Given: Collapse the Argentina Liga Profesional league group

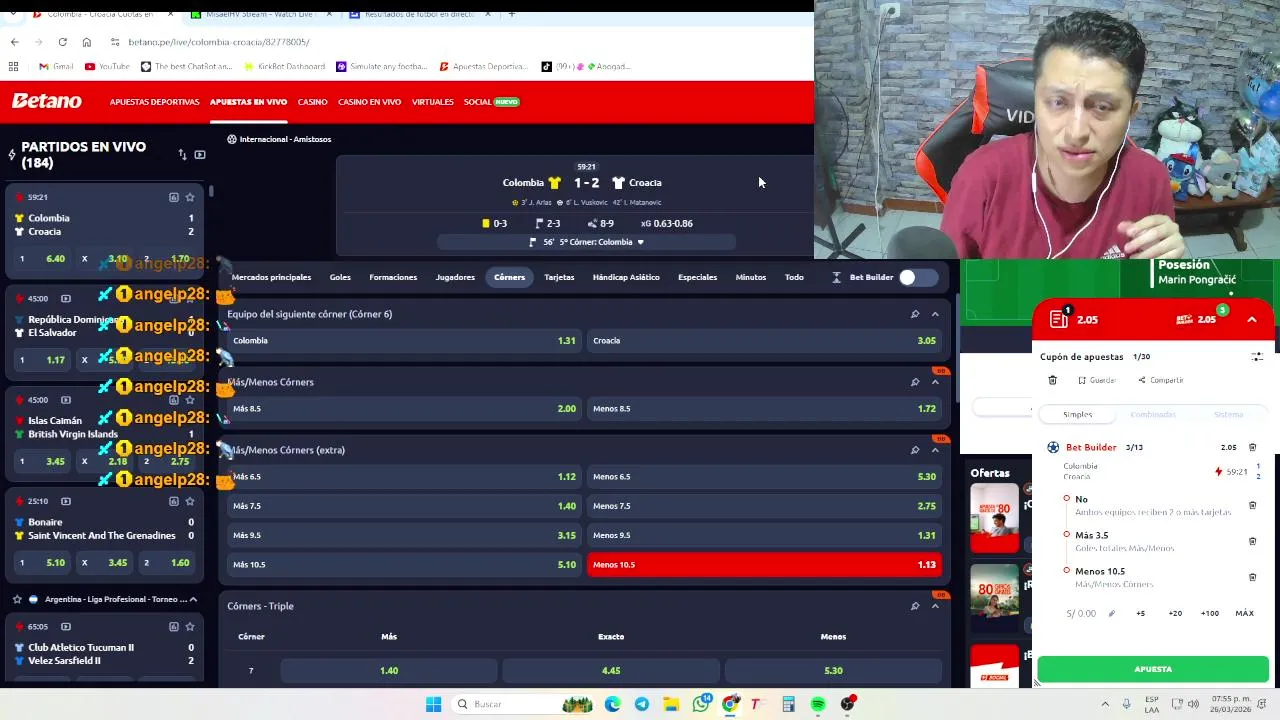Looking at the screenshot, I should [193, 599].
